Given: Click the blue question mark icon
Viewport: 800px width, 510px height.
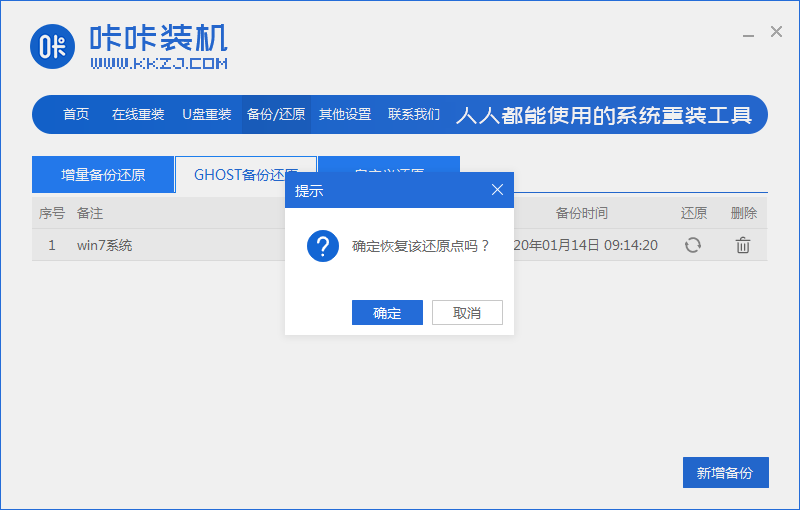Looking at the screenshot, I should (323, 245).
